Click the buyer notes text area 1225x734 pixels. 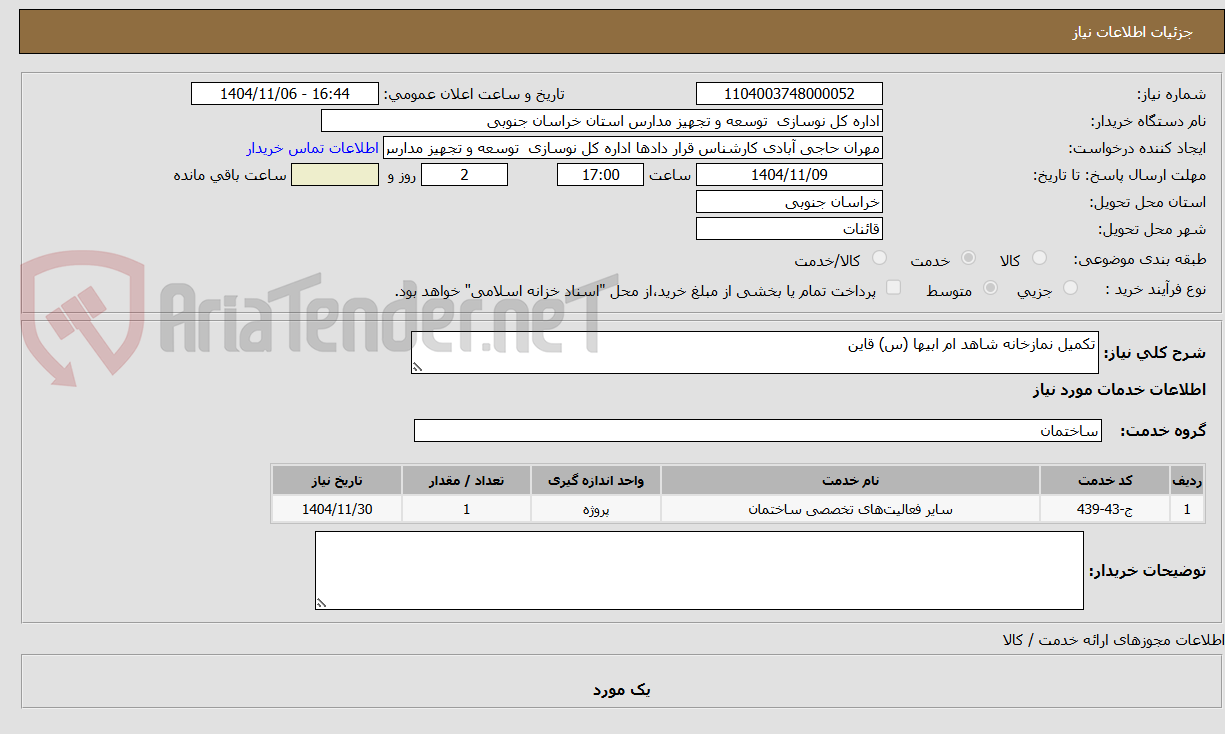(x=699, y=571)
